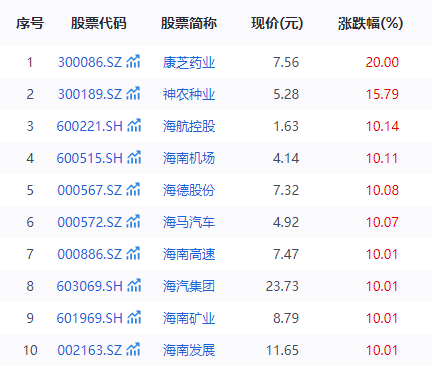
Task: Select stock code 002163.SZ
Action: 90,350
